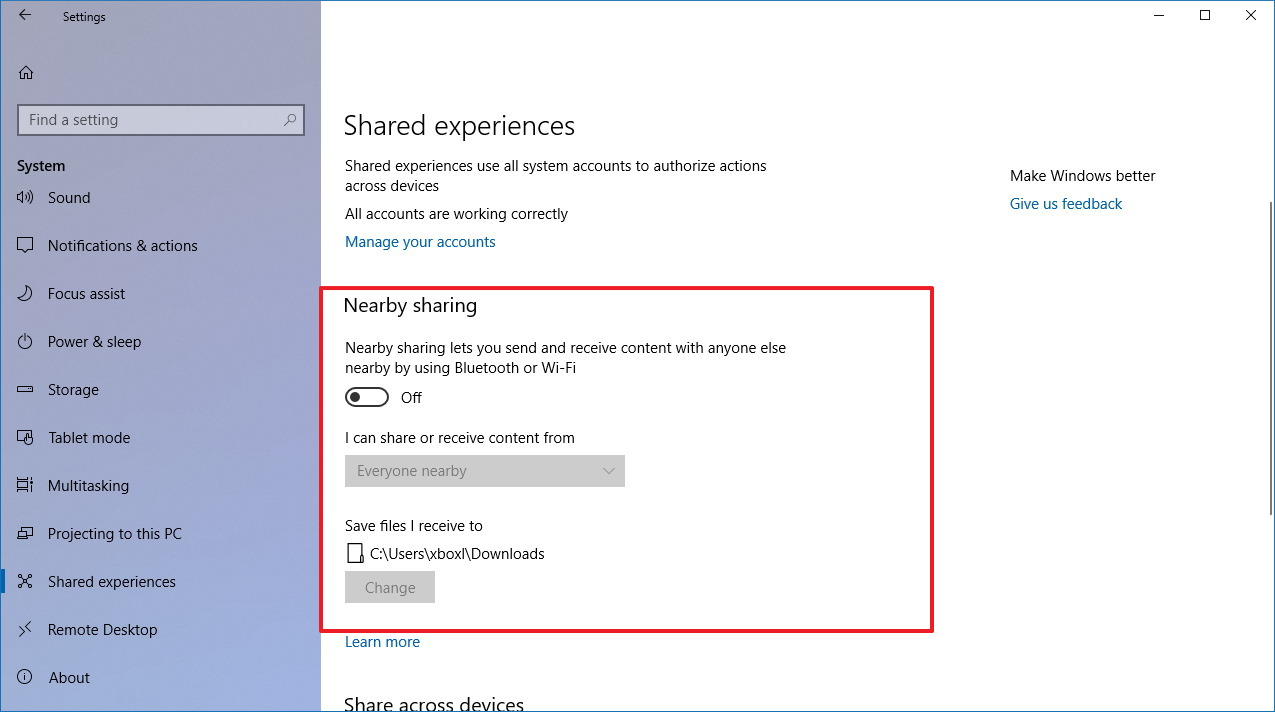Image resolution: width=1275 pixels, height=712 pixels.
Task: Minimize the Settings window
Action: tap(1159, 16)
